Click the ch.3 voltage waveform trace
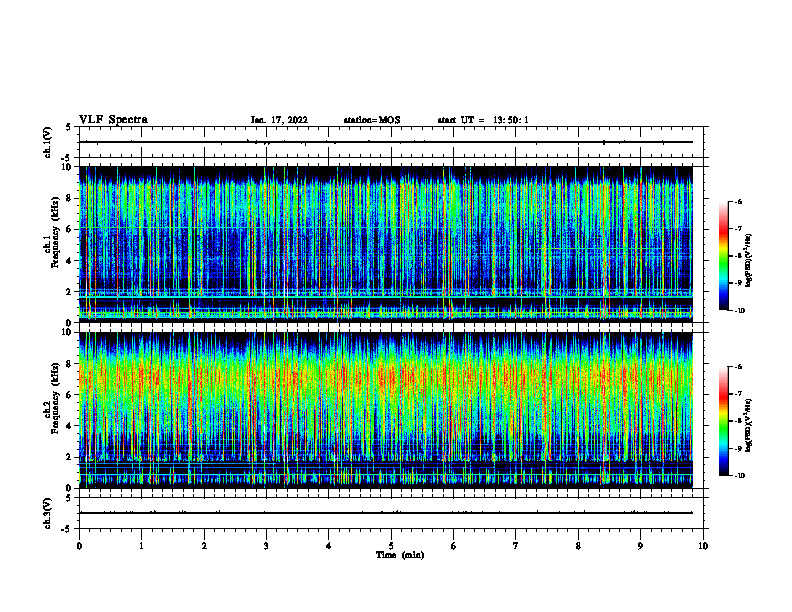Viewport: 792px width, 612px height. point(386,513)
